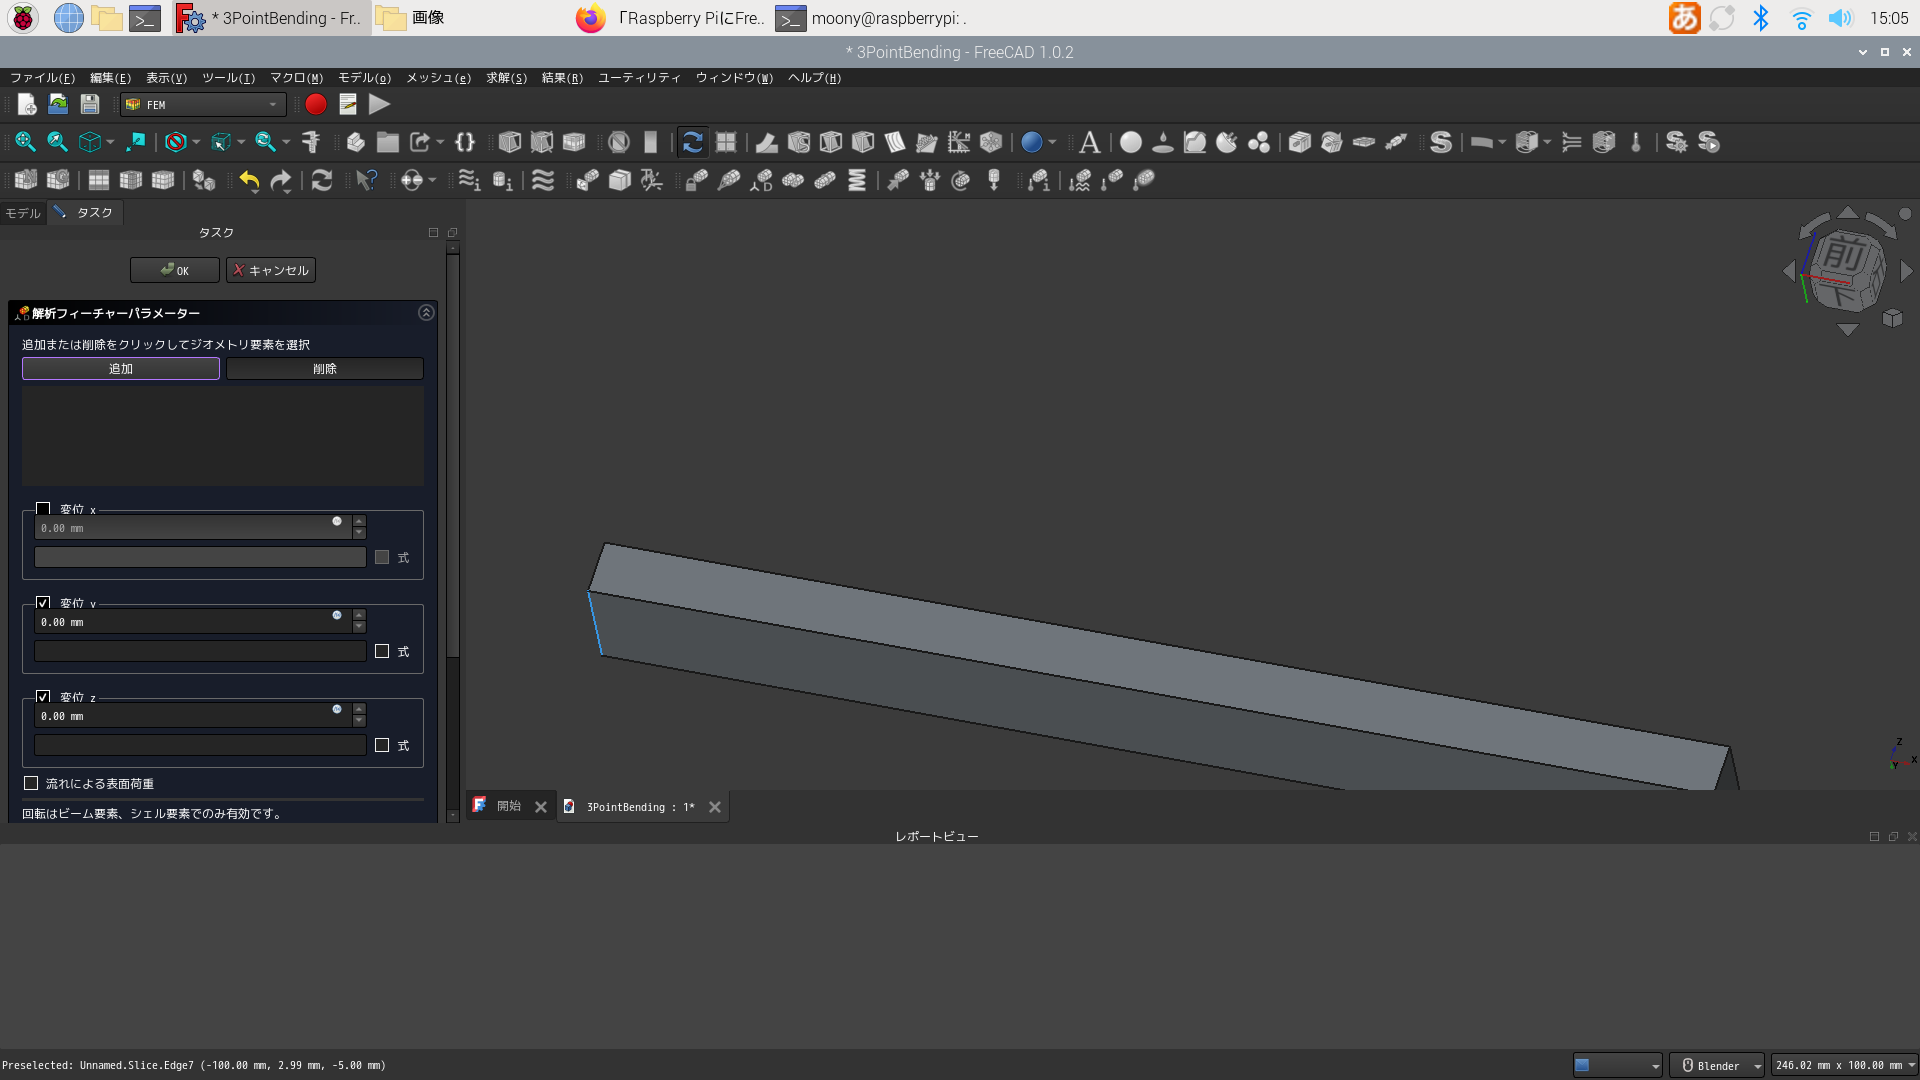Click the Fit all zoom icon
The width and height of the screenshot is (1920, 1080).
(25, 142)
